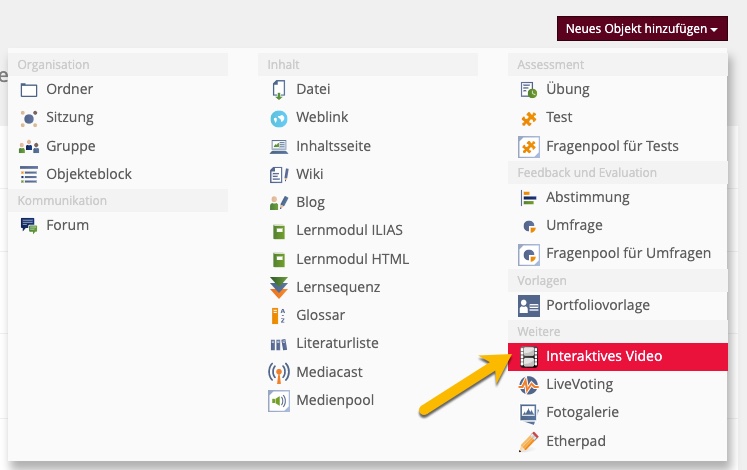The width and height of the screenshot is (747, 470).
Task: Click the Ordner folder icon
Action: [29, 89]
